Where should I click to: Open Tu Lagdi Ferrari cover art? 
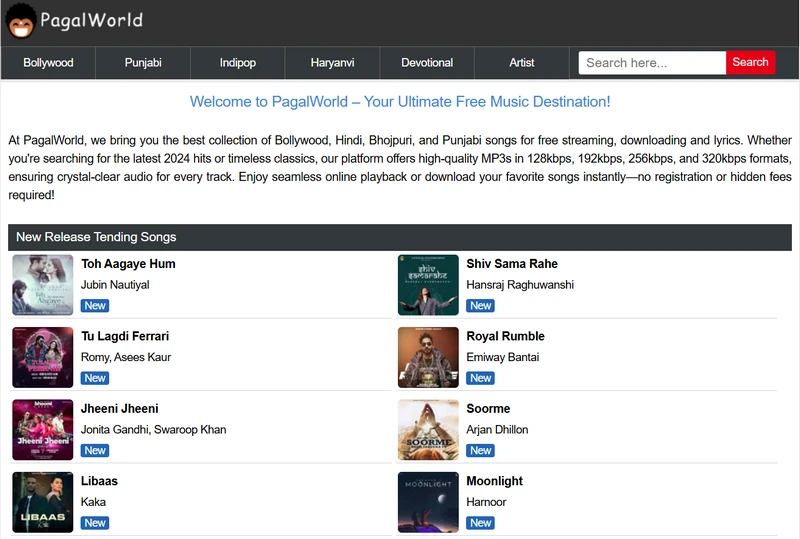click(43, 357)
